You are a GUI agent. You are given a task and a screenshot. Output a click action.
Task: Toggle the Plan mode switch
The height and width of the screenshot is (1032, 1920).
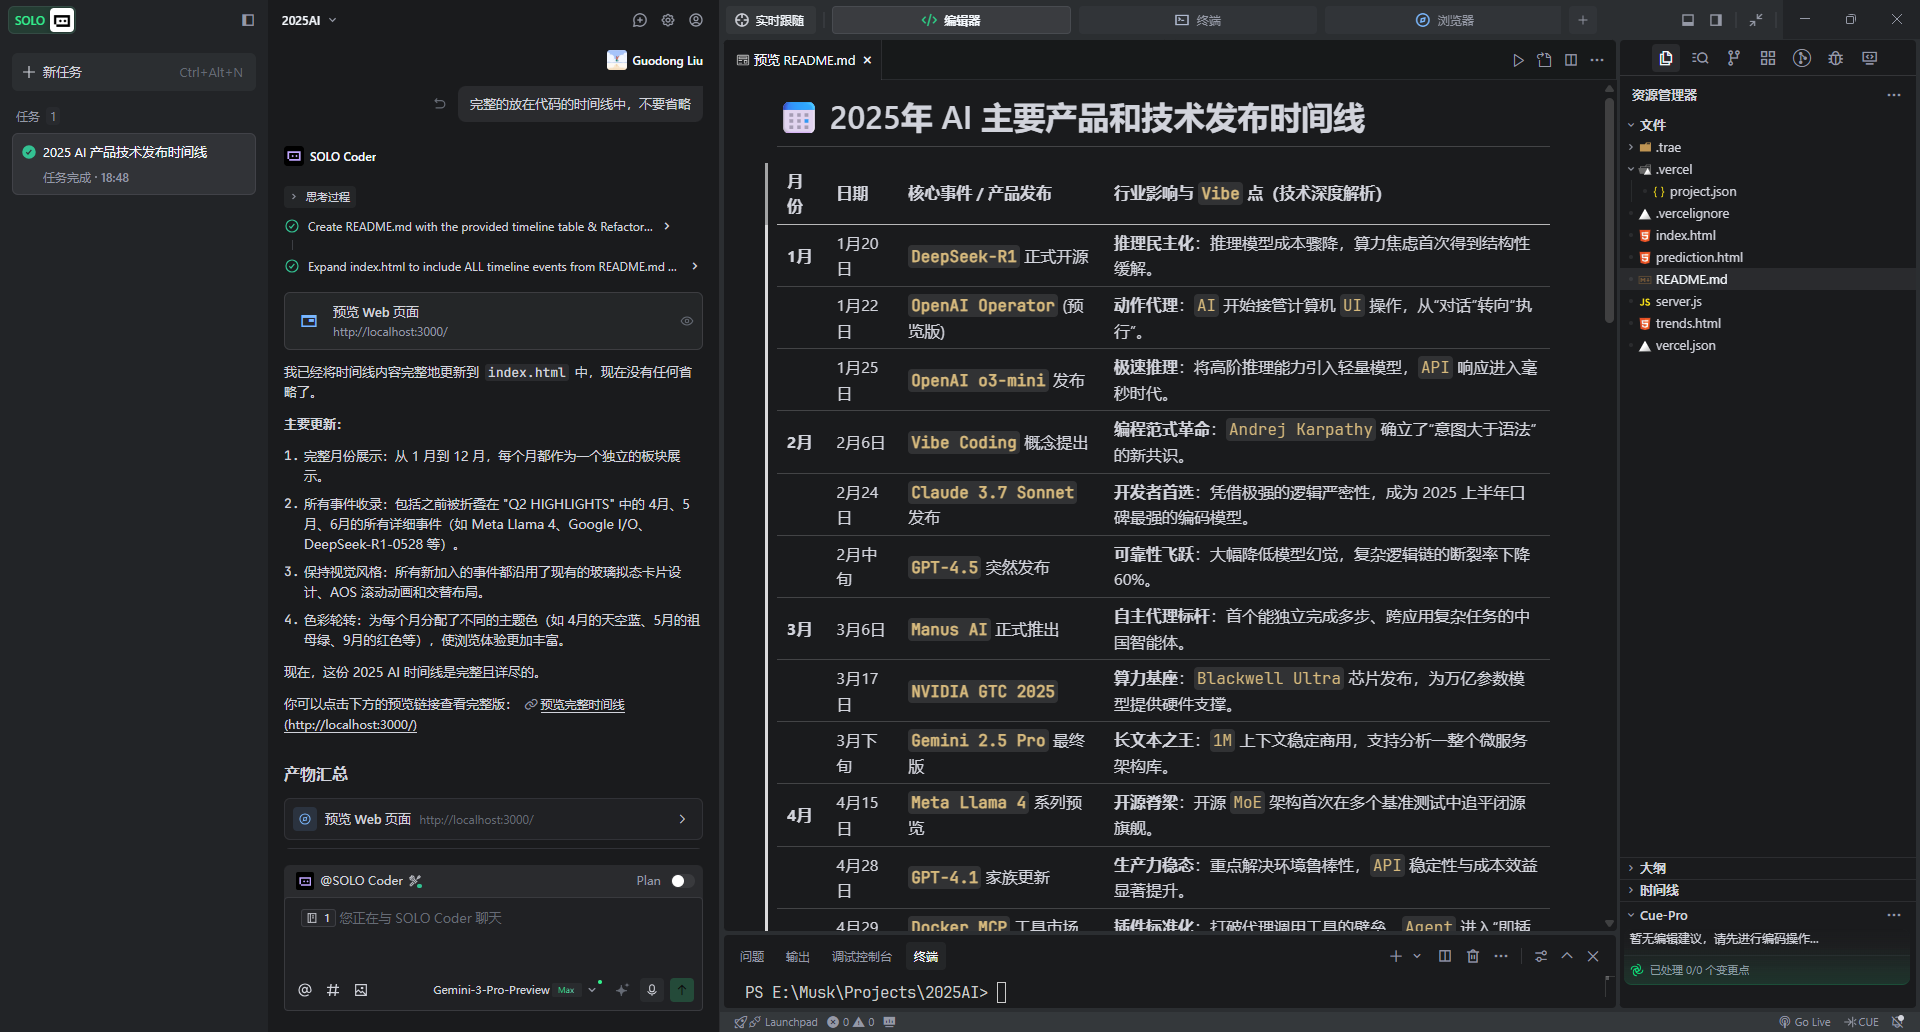[682, 881]
